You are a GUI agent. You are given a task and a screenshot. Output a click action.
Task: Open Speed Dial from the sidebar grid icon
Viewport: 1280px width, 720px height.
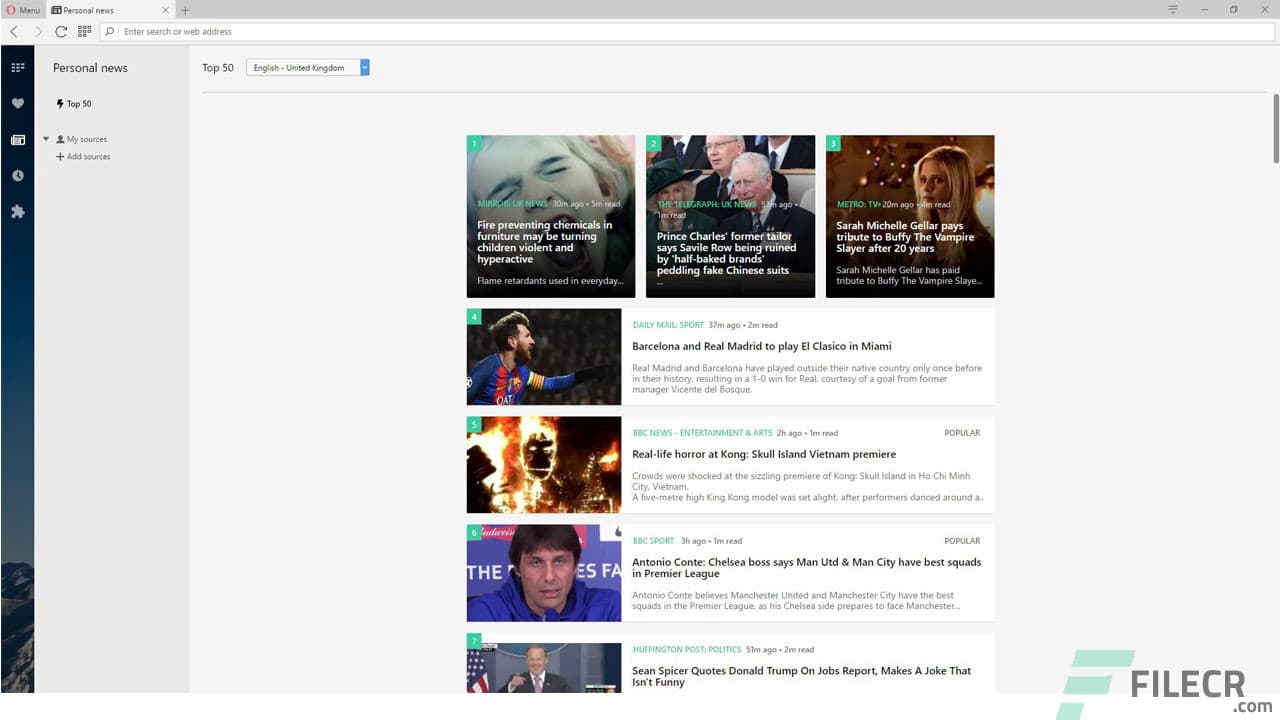tap(17, 67)
